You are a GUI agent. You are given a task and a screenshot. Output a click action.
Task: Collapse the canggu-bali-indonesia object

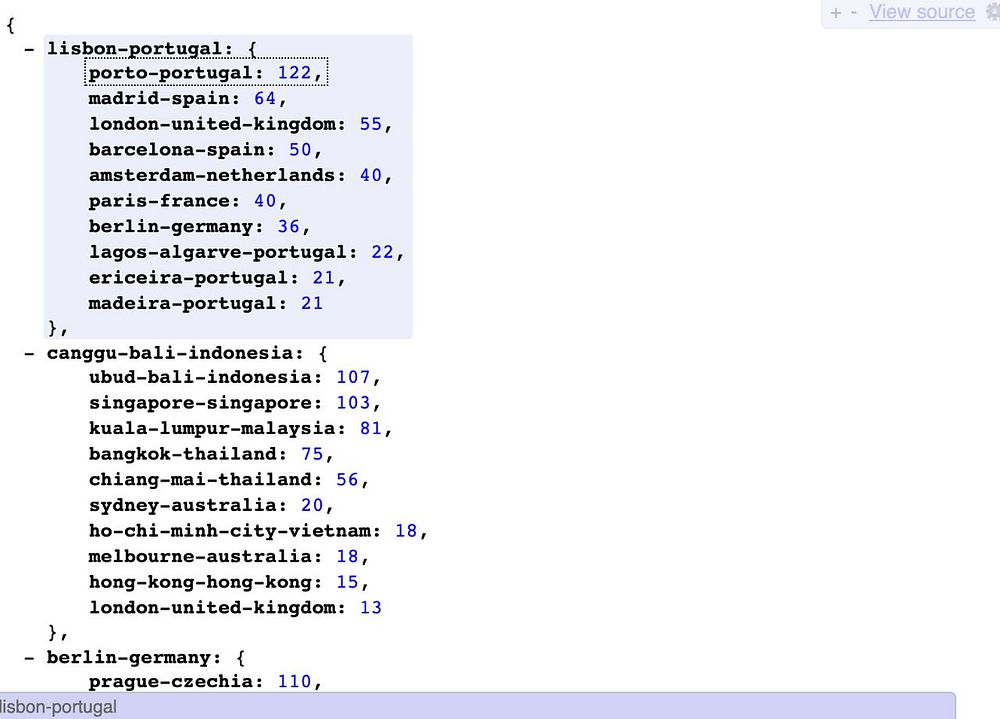(x=29, y=353)
